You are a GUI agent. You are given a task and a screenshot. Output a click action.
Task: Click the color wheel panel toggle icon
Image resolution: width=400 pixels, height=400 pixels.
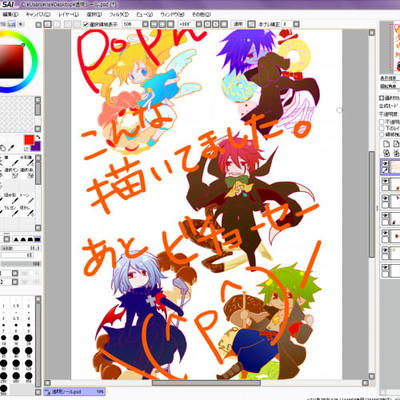click(x=12, y=24)
